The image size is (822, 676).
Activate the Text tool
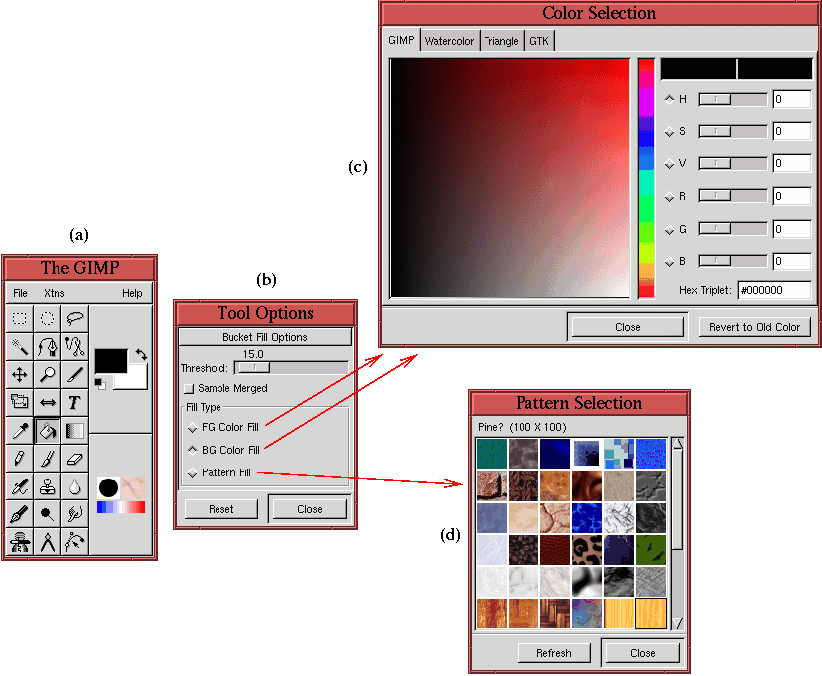(x=75, y=403)
